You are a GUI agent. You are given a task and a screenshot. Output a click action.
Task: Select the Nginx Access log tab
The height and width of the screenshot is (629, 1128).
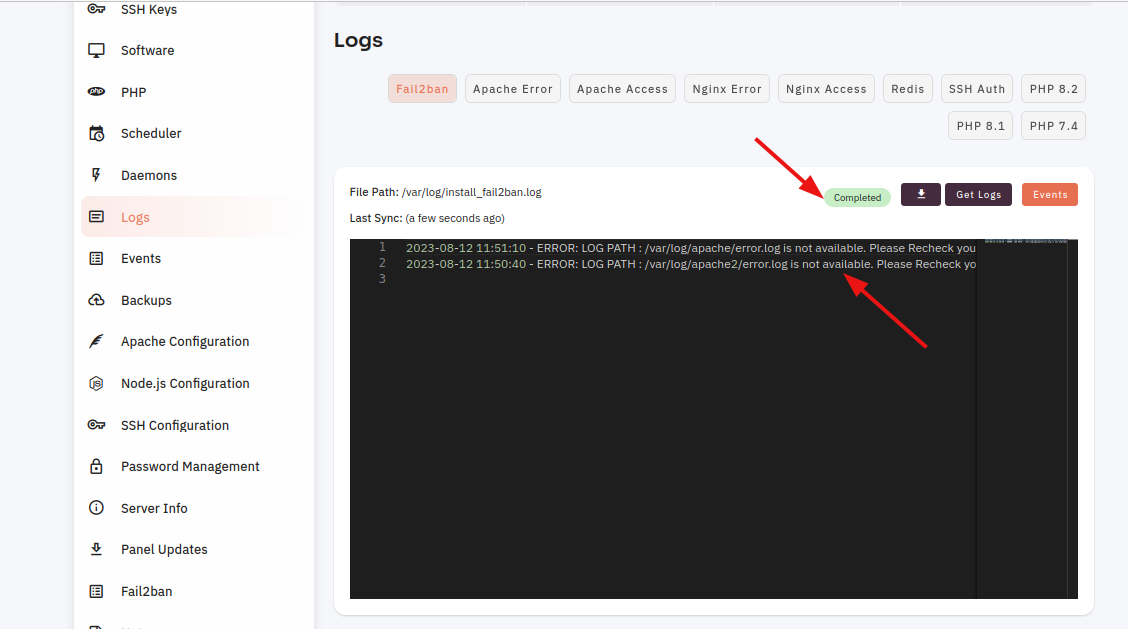pos(826,89)
